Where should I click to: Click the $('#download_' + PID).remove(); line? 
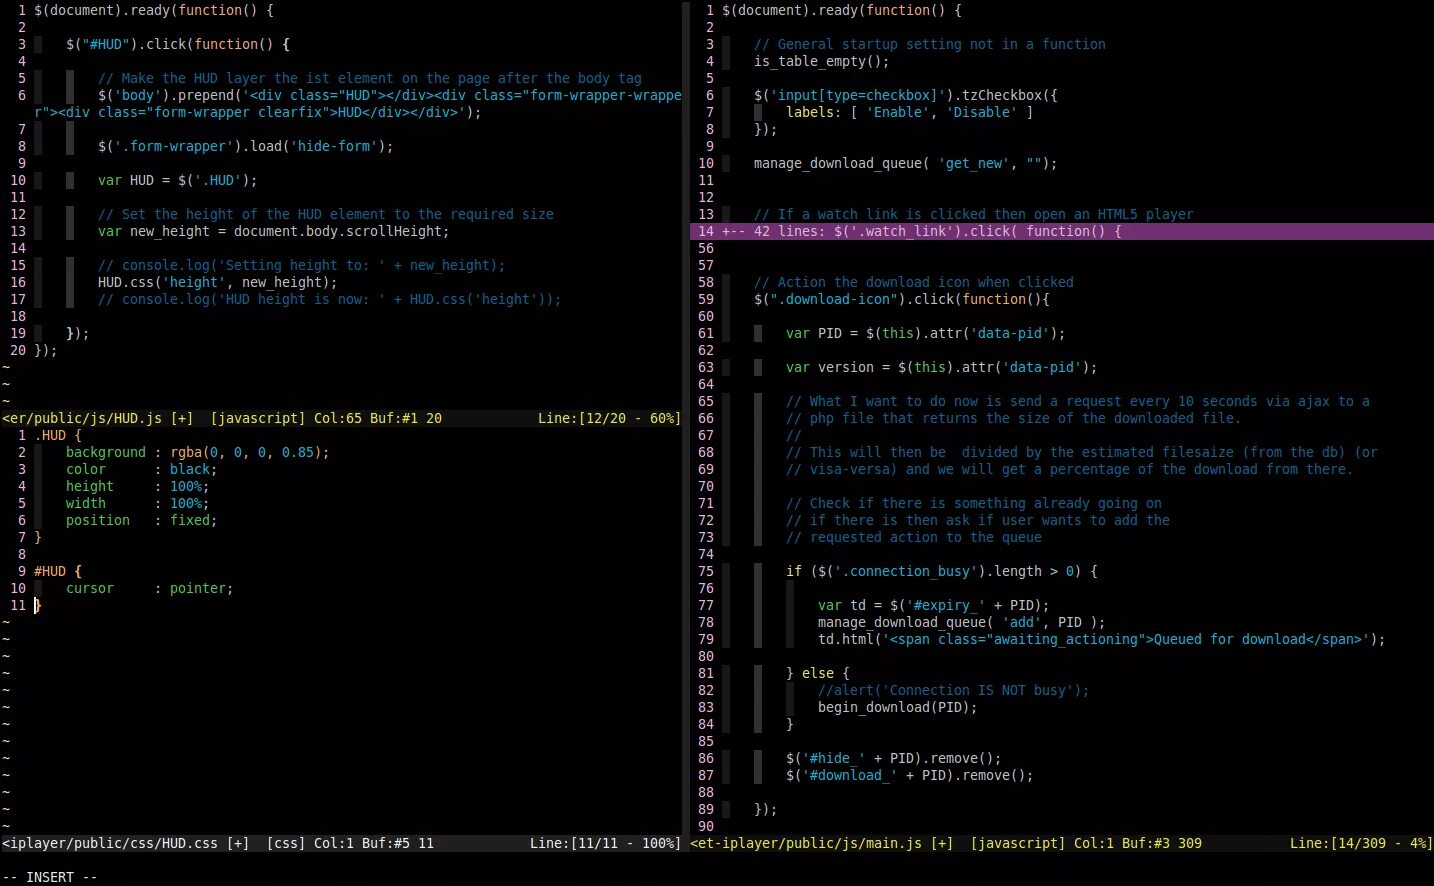[910, 775]
